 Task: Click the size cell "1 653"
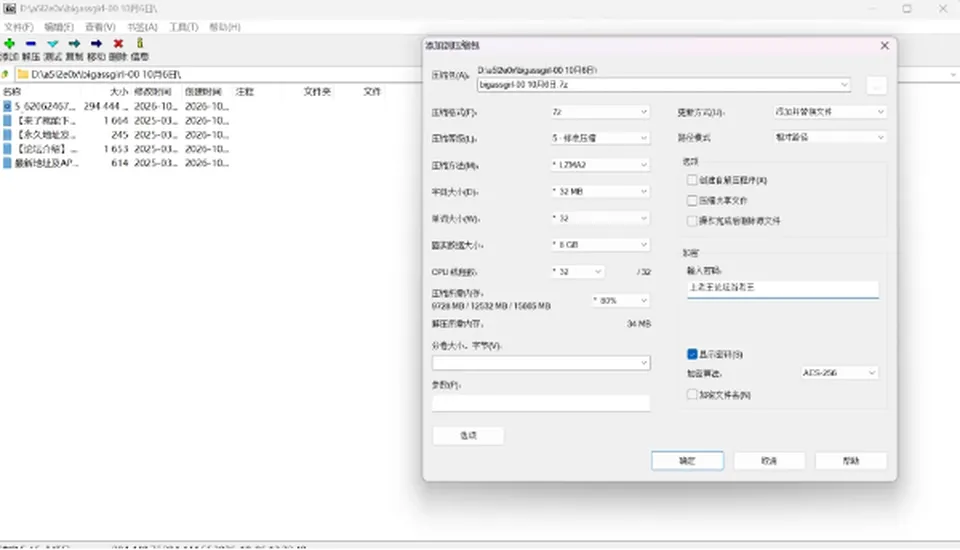coord(116,149)
